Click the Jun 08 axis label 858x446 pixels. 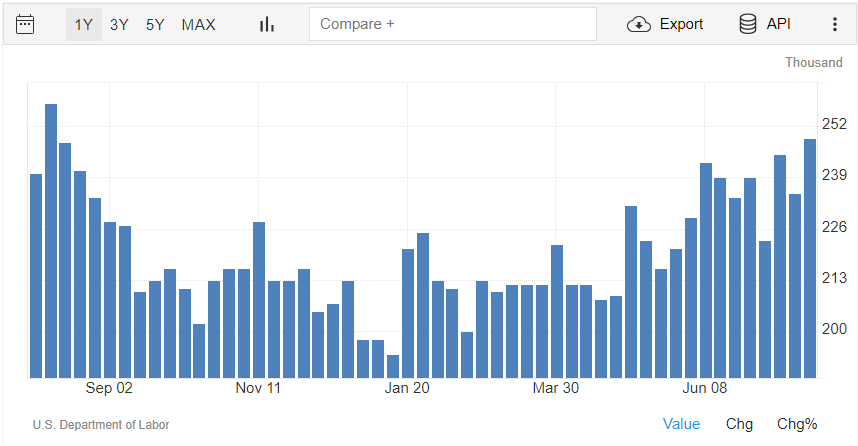(704, 388)
